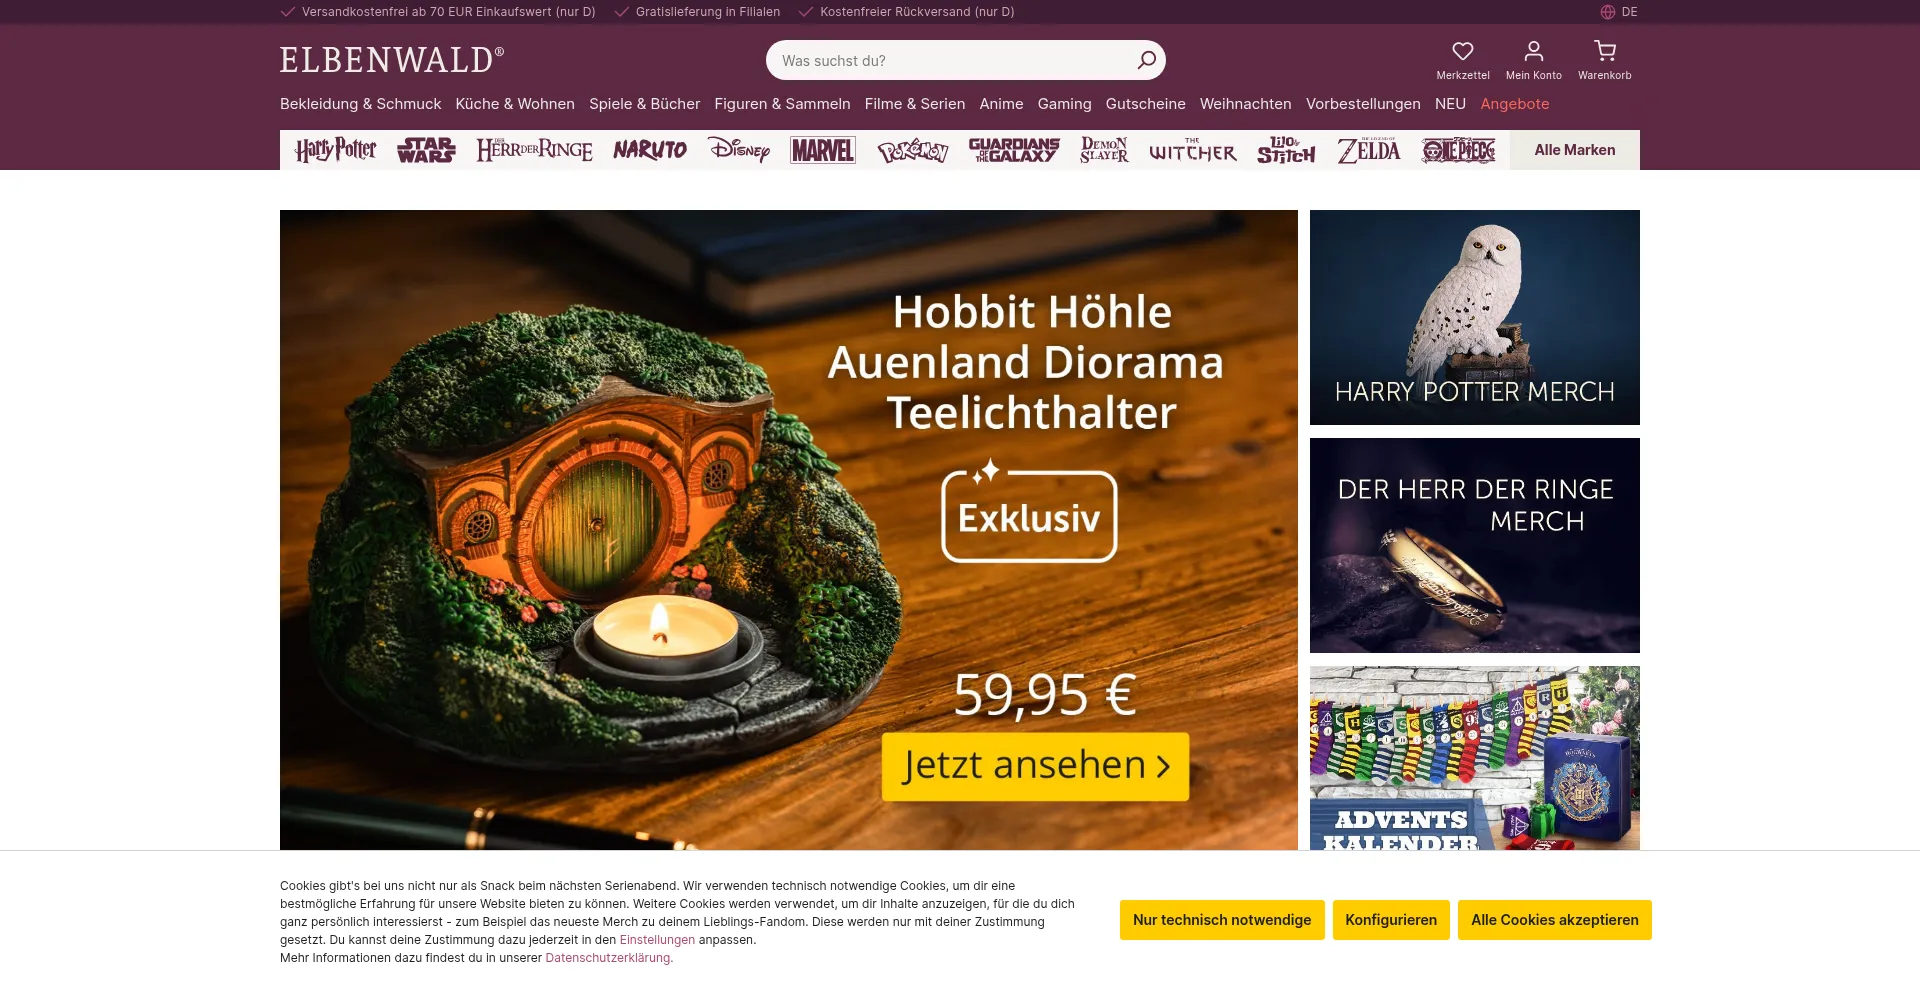
Task: Click the search magnifier icon
Action: click(x=1146, y=60)
